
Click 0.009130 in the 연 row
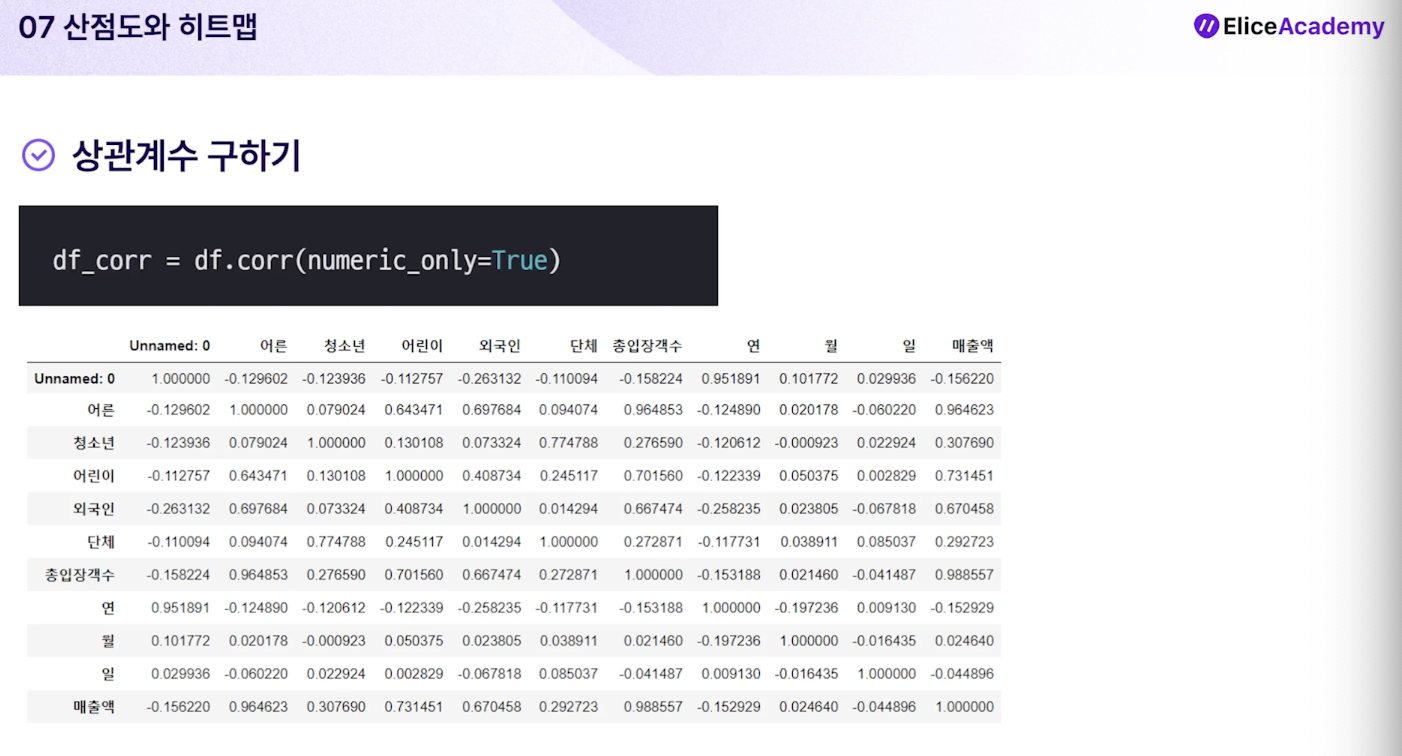(x=887, y=608)
